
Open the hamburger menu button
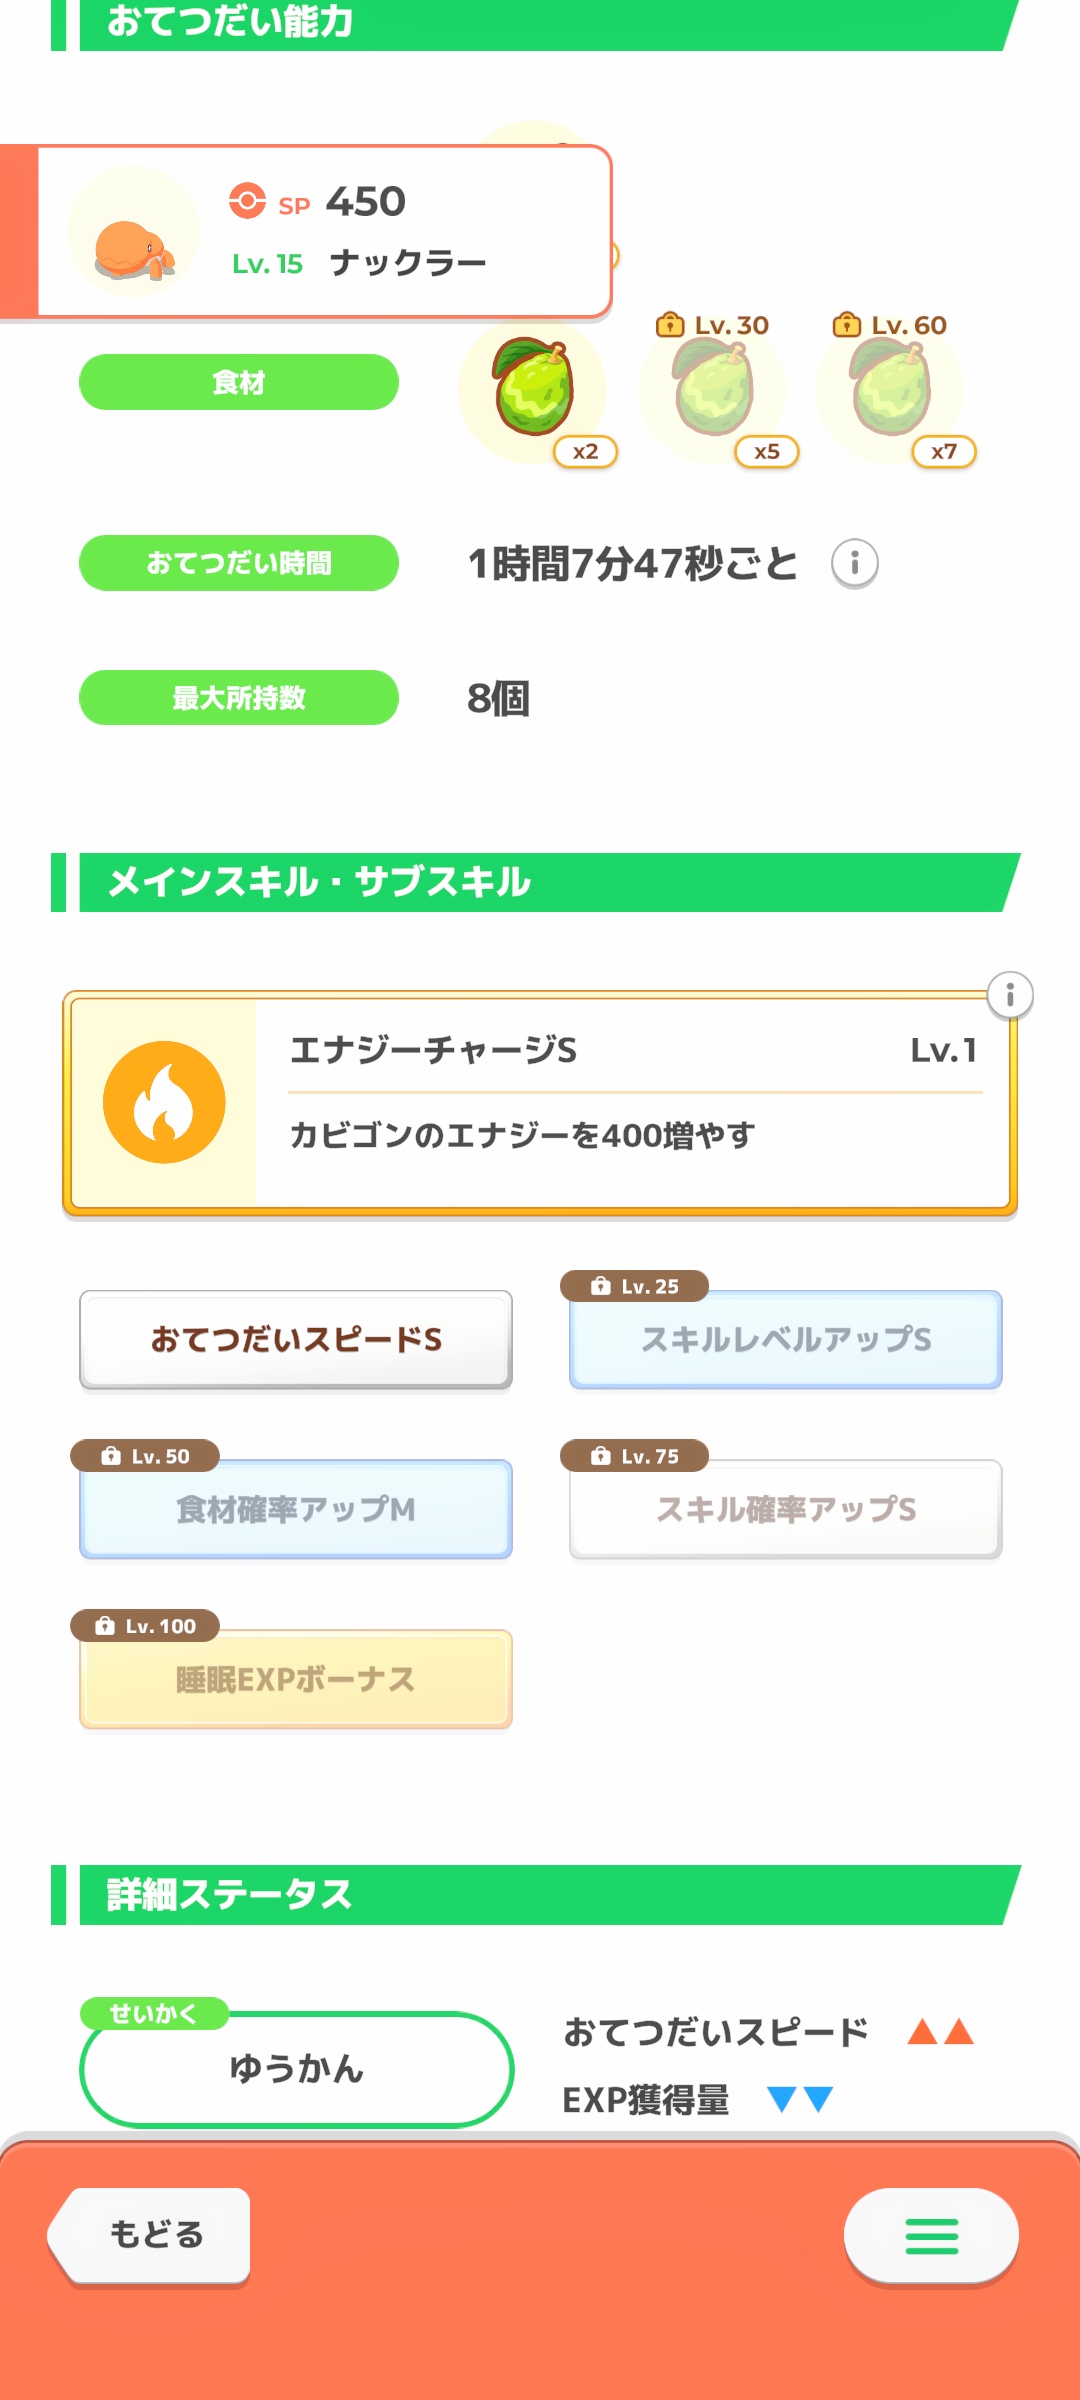click(x=931, y=2236)
